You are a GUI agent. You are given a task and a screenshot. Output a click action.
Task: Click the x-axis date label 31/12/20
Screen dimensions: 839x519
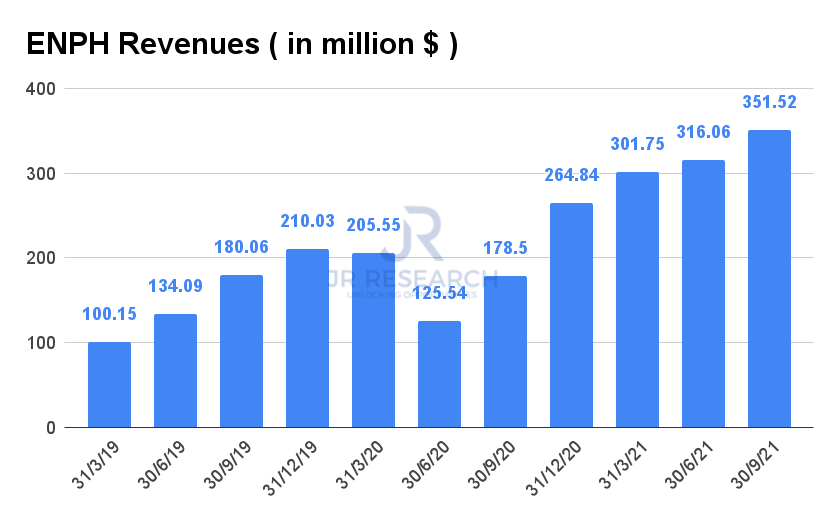click(554, 468)
